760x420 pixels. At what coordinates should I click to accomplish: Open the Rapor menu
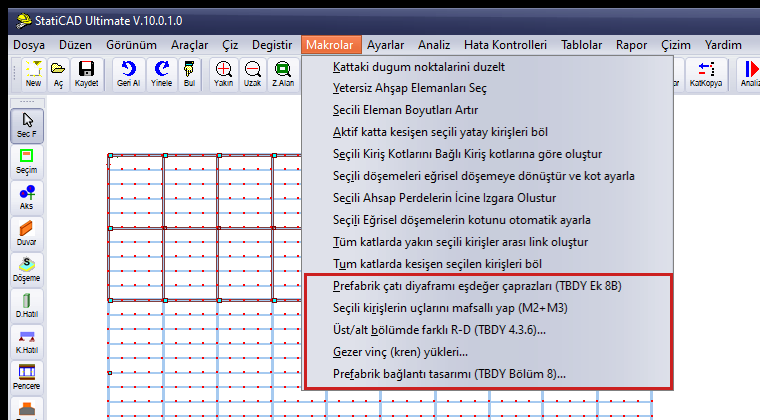(x=631, y=45)
